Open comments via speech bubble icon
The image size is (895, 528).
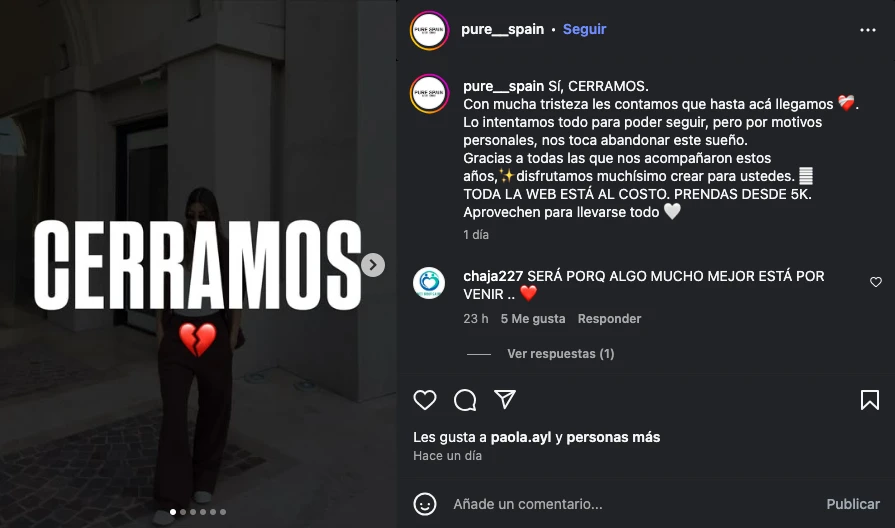click(465, 400)
